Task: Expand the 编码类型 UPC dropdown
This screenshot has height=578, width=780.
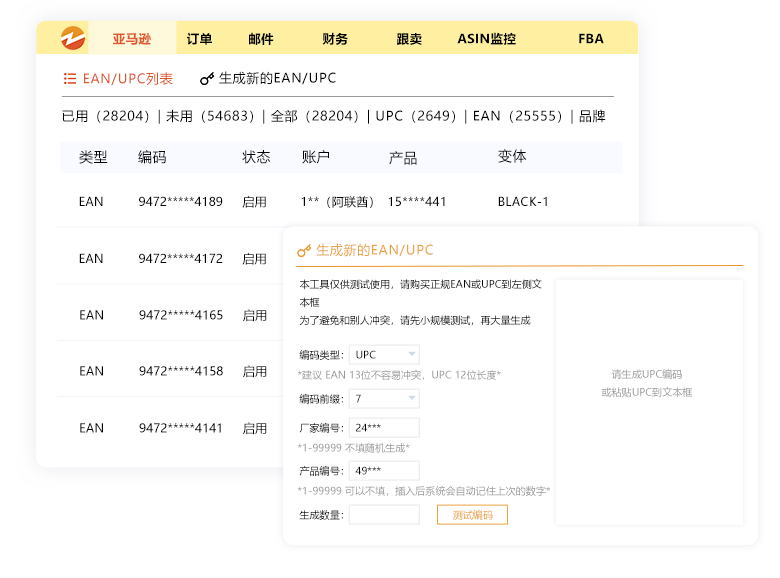Action: click(384, 355)
